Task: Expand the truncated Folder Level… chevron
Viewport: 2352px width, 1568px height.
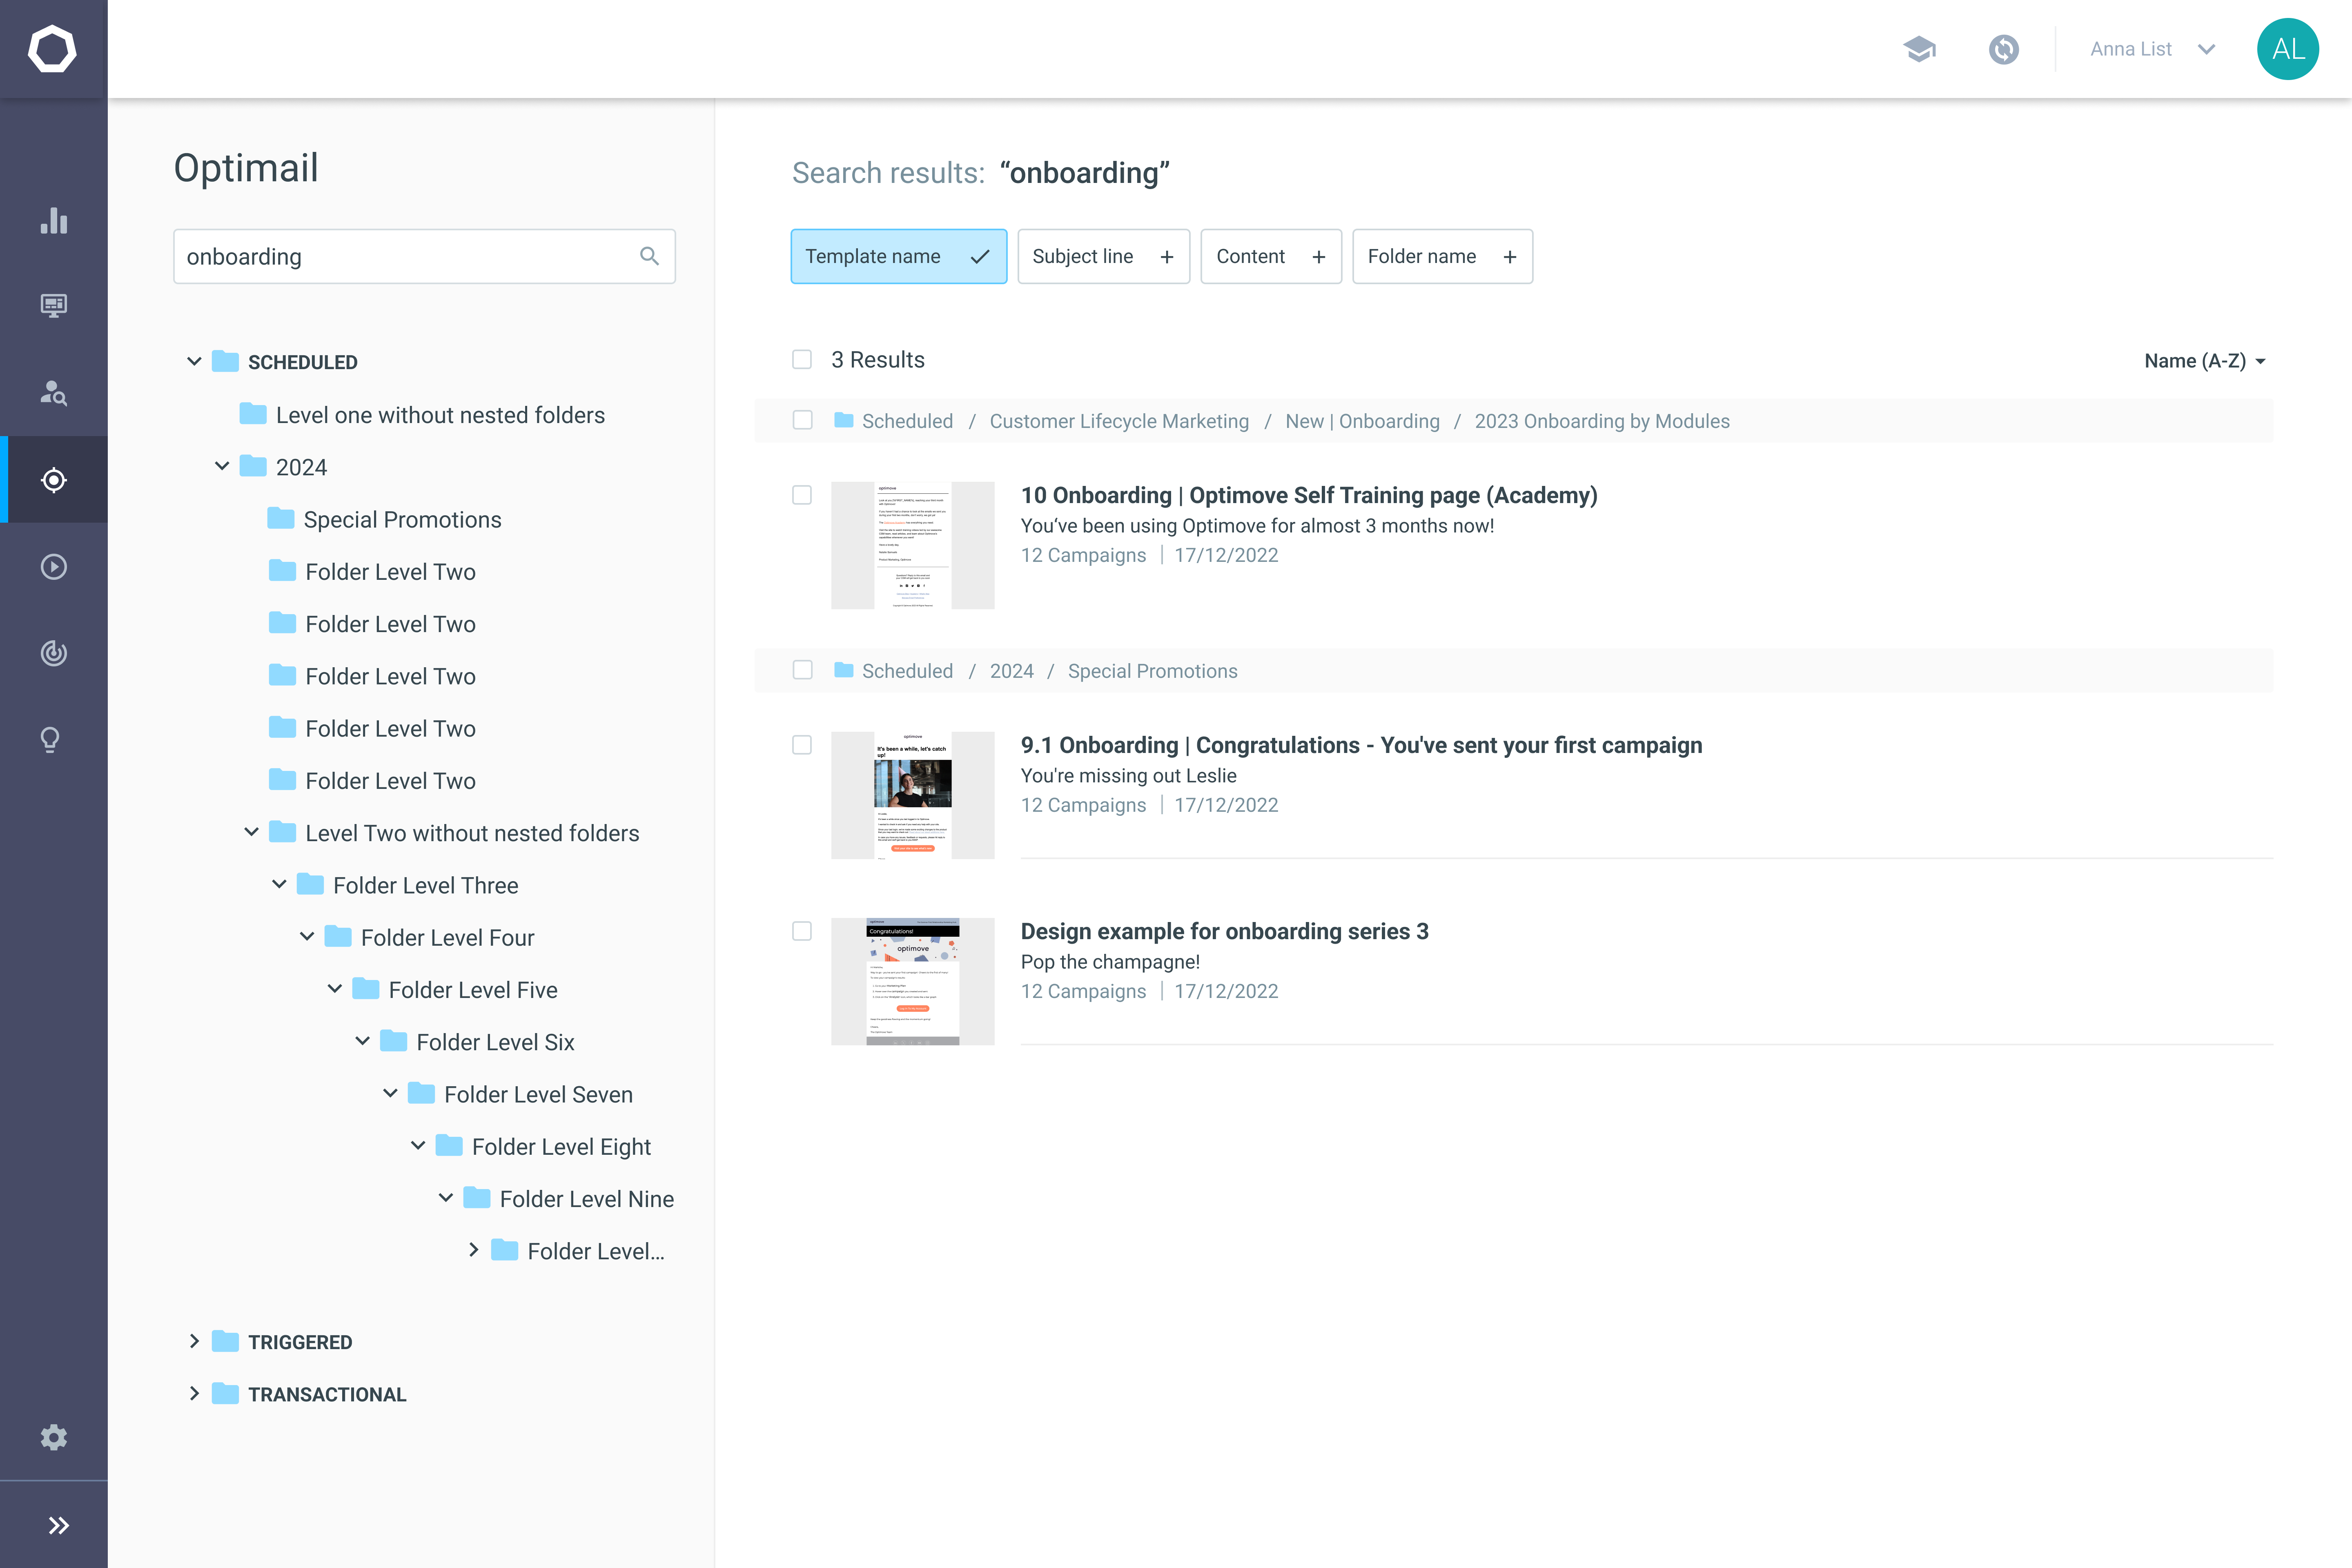Action: pyautogui.click(x=474, y=1250)
